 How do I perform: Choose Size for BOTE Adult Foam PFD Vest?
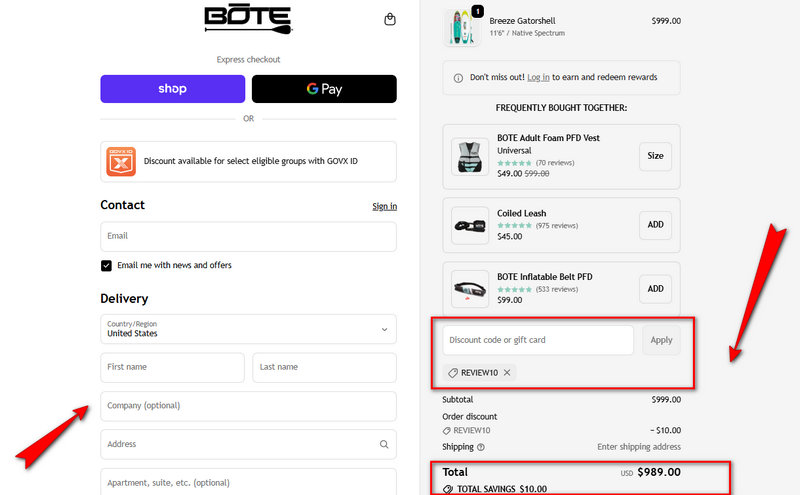[655, 156]
